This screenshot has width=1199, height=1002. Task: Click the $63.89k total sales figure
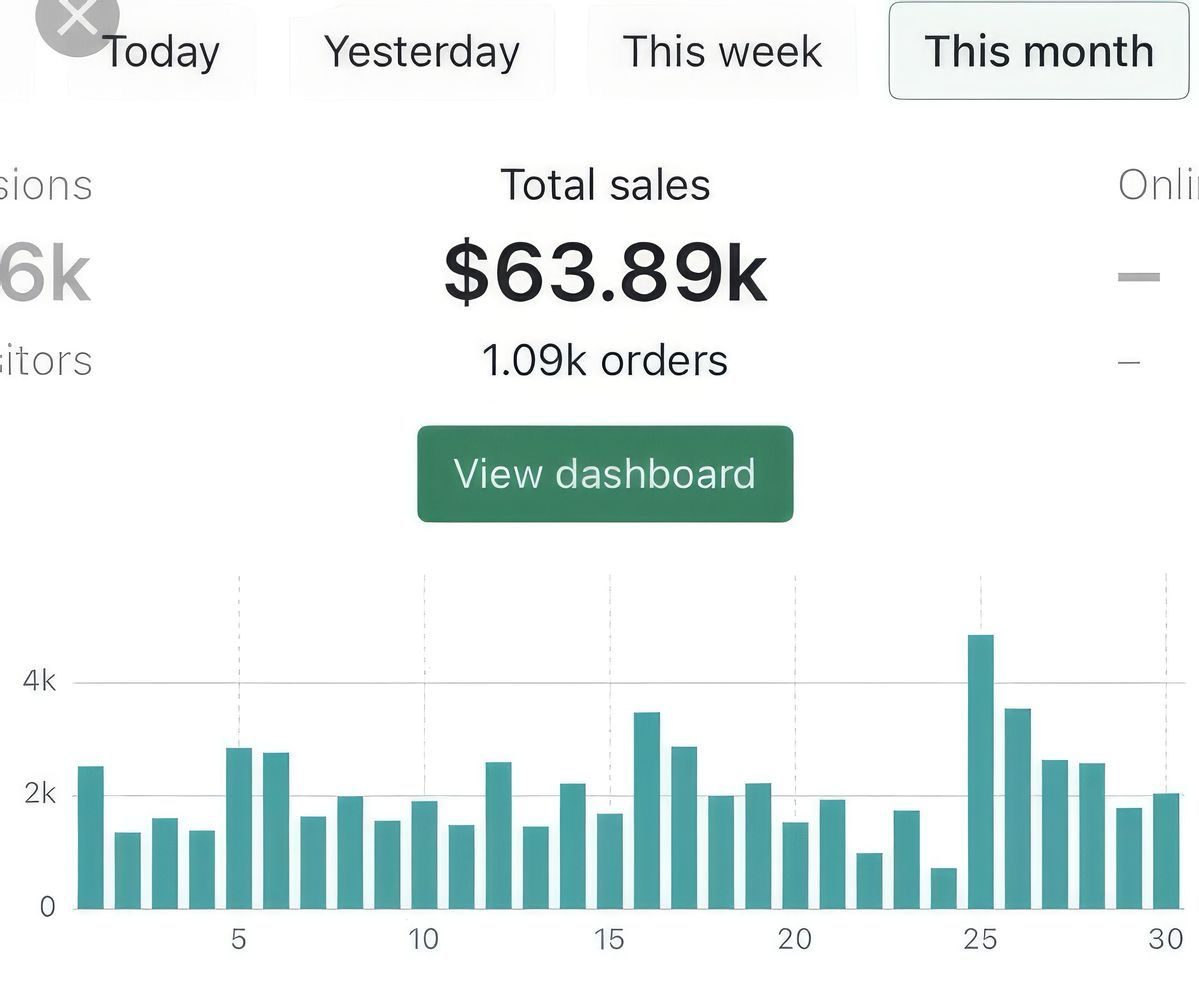click(x=605, y=273)
